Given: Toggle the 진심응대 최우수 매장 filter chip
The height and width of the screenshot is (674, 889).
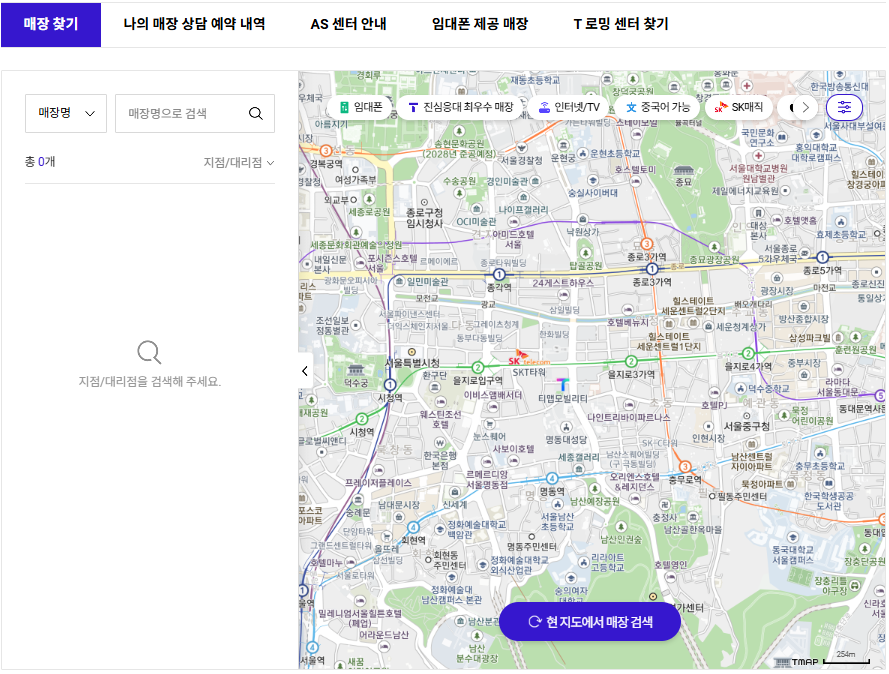Looking at the screenshot, I should point(460,107).
